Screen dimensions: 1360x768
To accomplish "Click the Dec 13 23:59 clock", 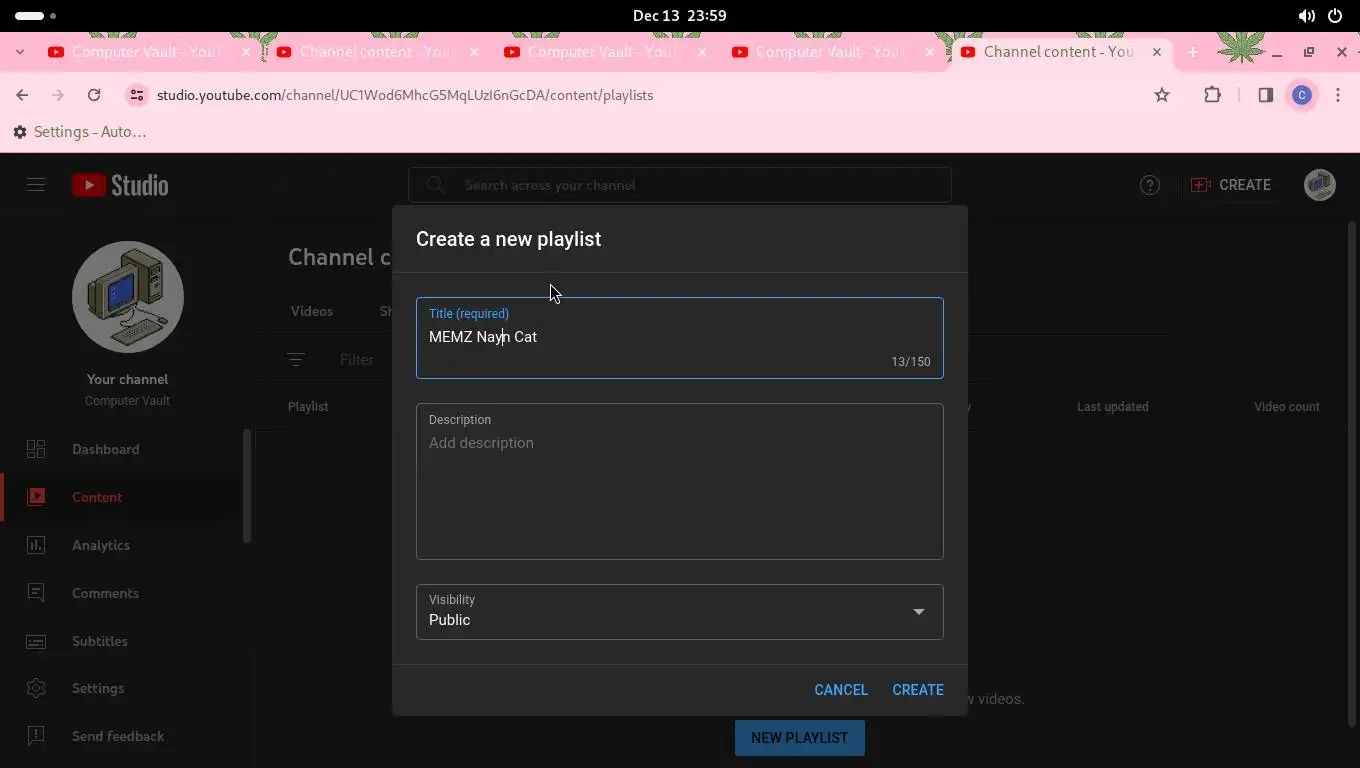I will 680,16.
